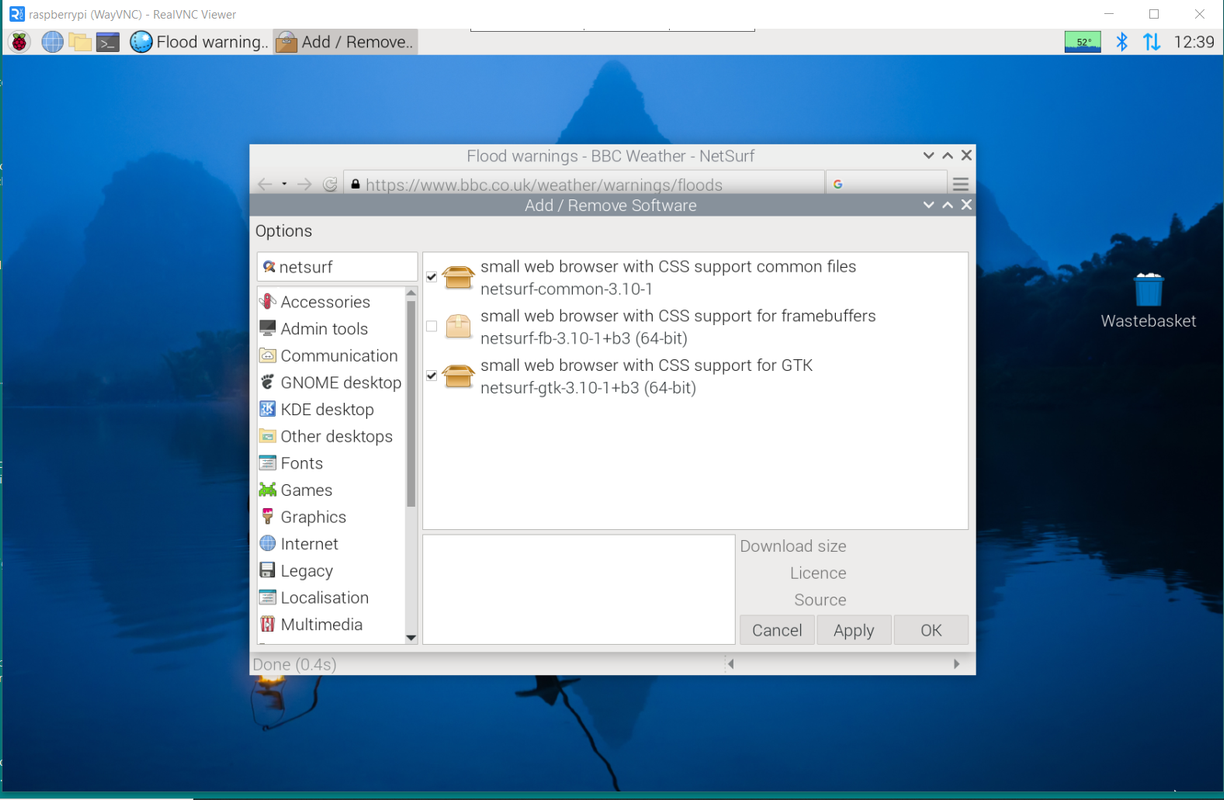The width and height of the screenshot is (1224, 800).
Task: Click Apply in Add / Remove Software
Action: click(854, 630)
